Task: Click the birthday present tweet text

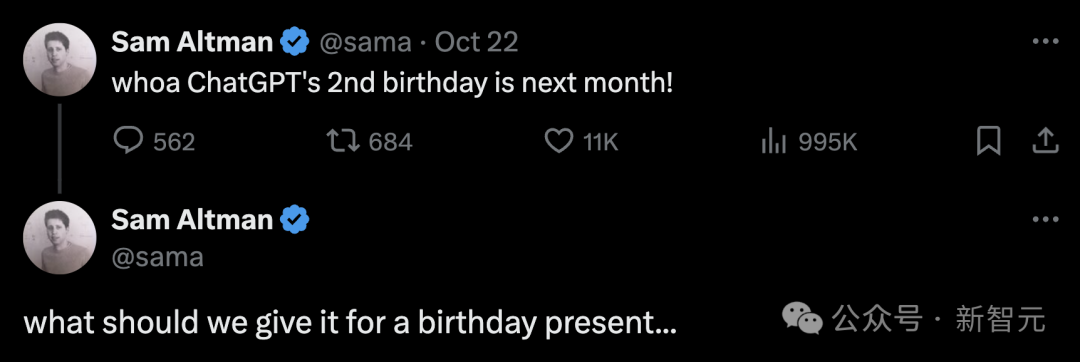Action: tap(351, 322)
